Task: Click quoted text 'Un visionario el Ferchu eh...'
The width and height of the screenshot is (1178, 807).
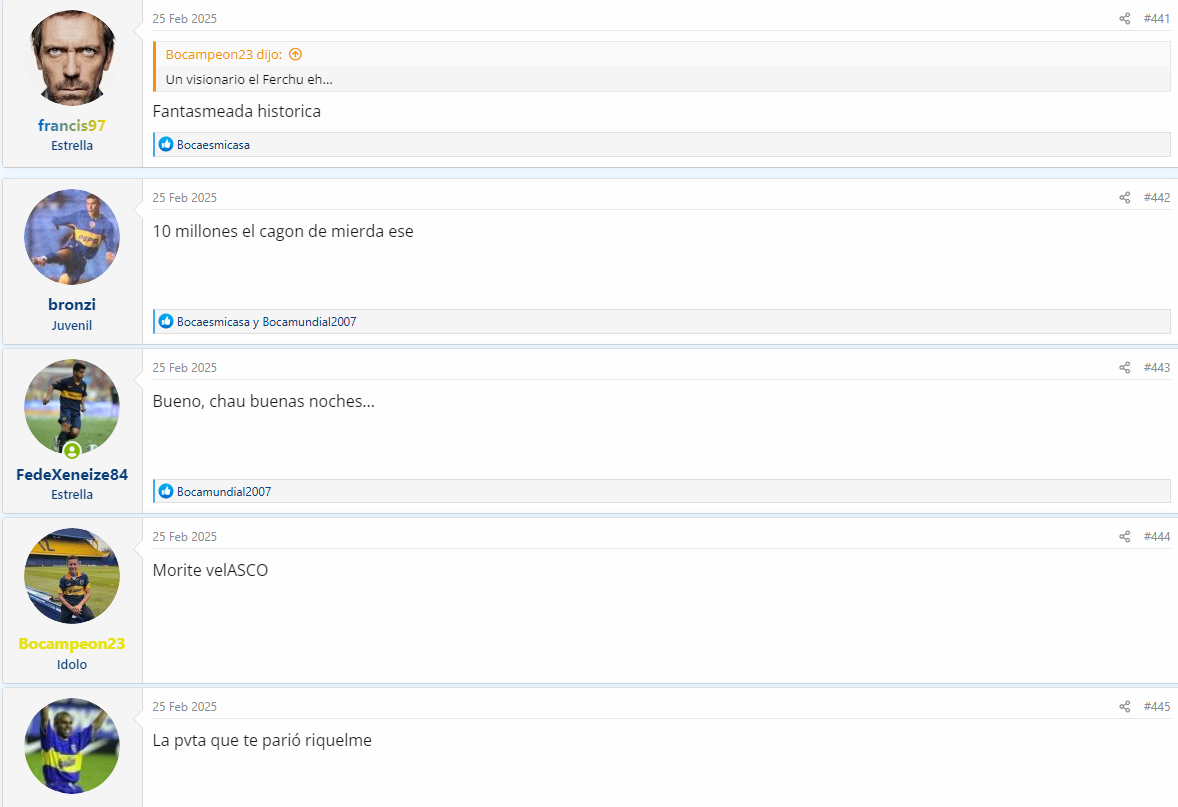Action: tap(249, 79)
